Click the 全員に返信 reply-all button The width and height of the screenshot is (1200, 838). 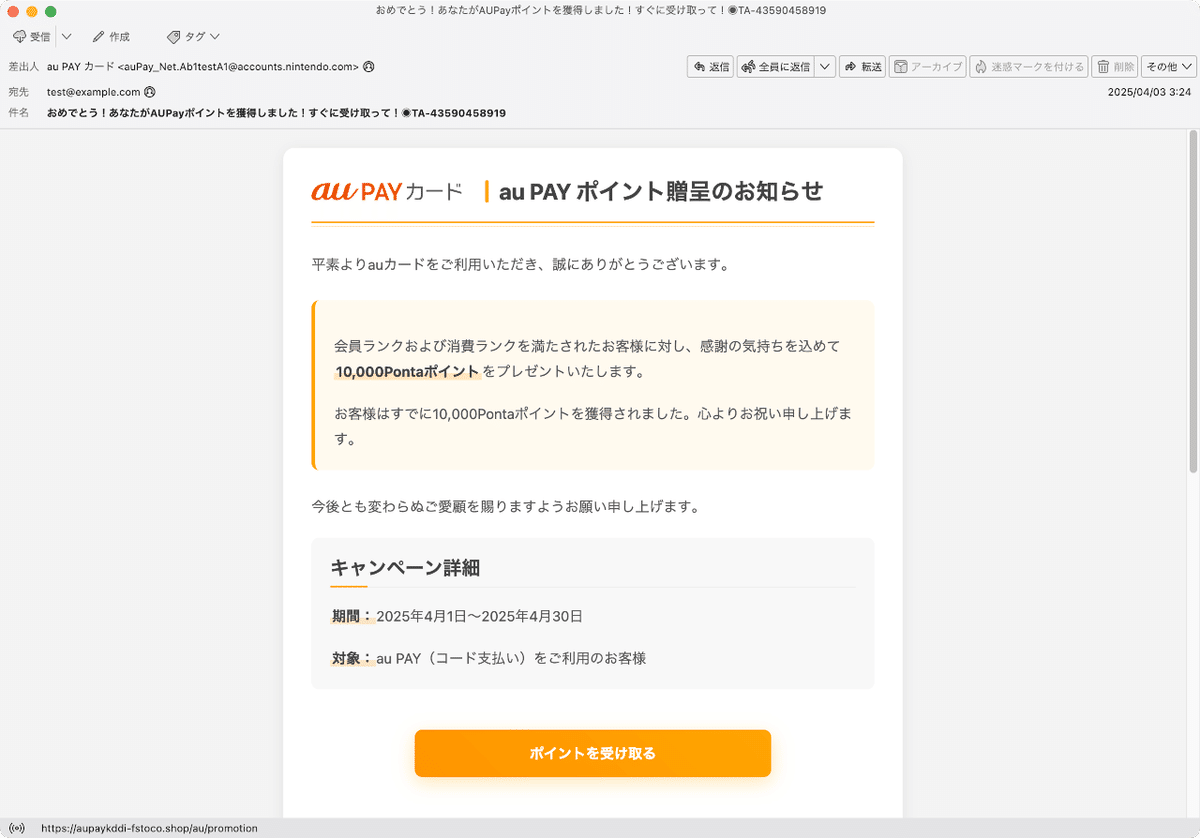(x=775, y=67)
